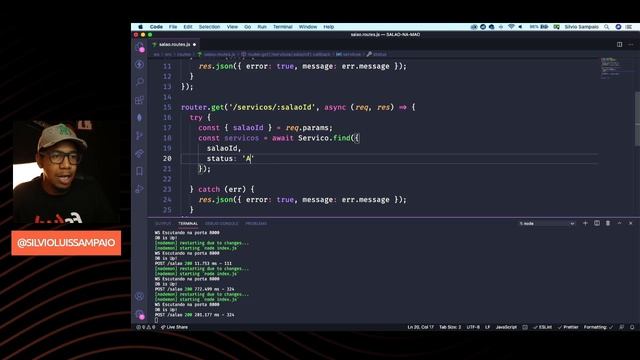Switch to the DEBUG CONSOLE panel tab

click(221, 224)
